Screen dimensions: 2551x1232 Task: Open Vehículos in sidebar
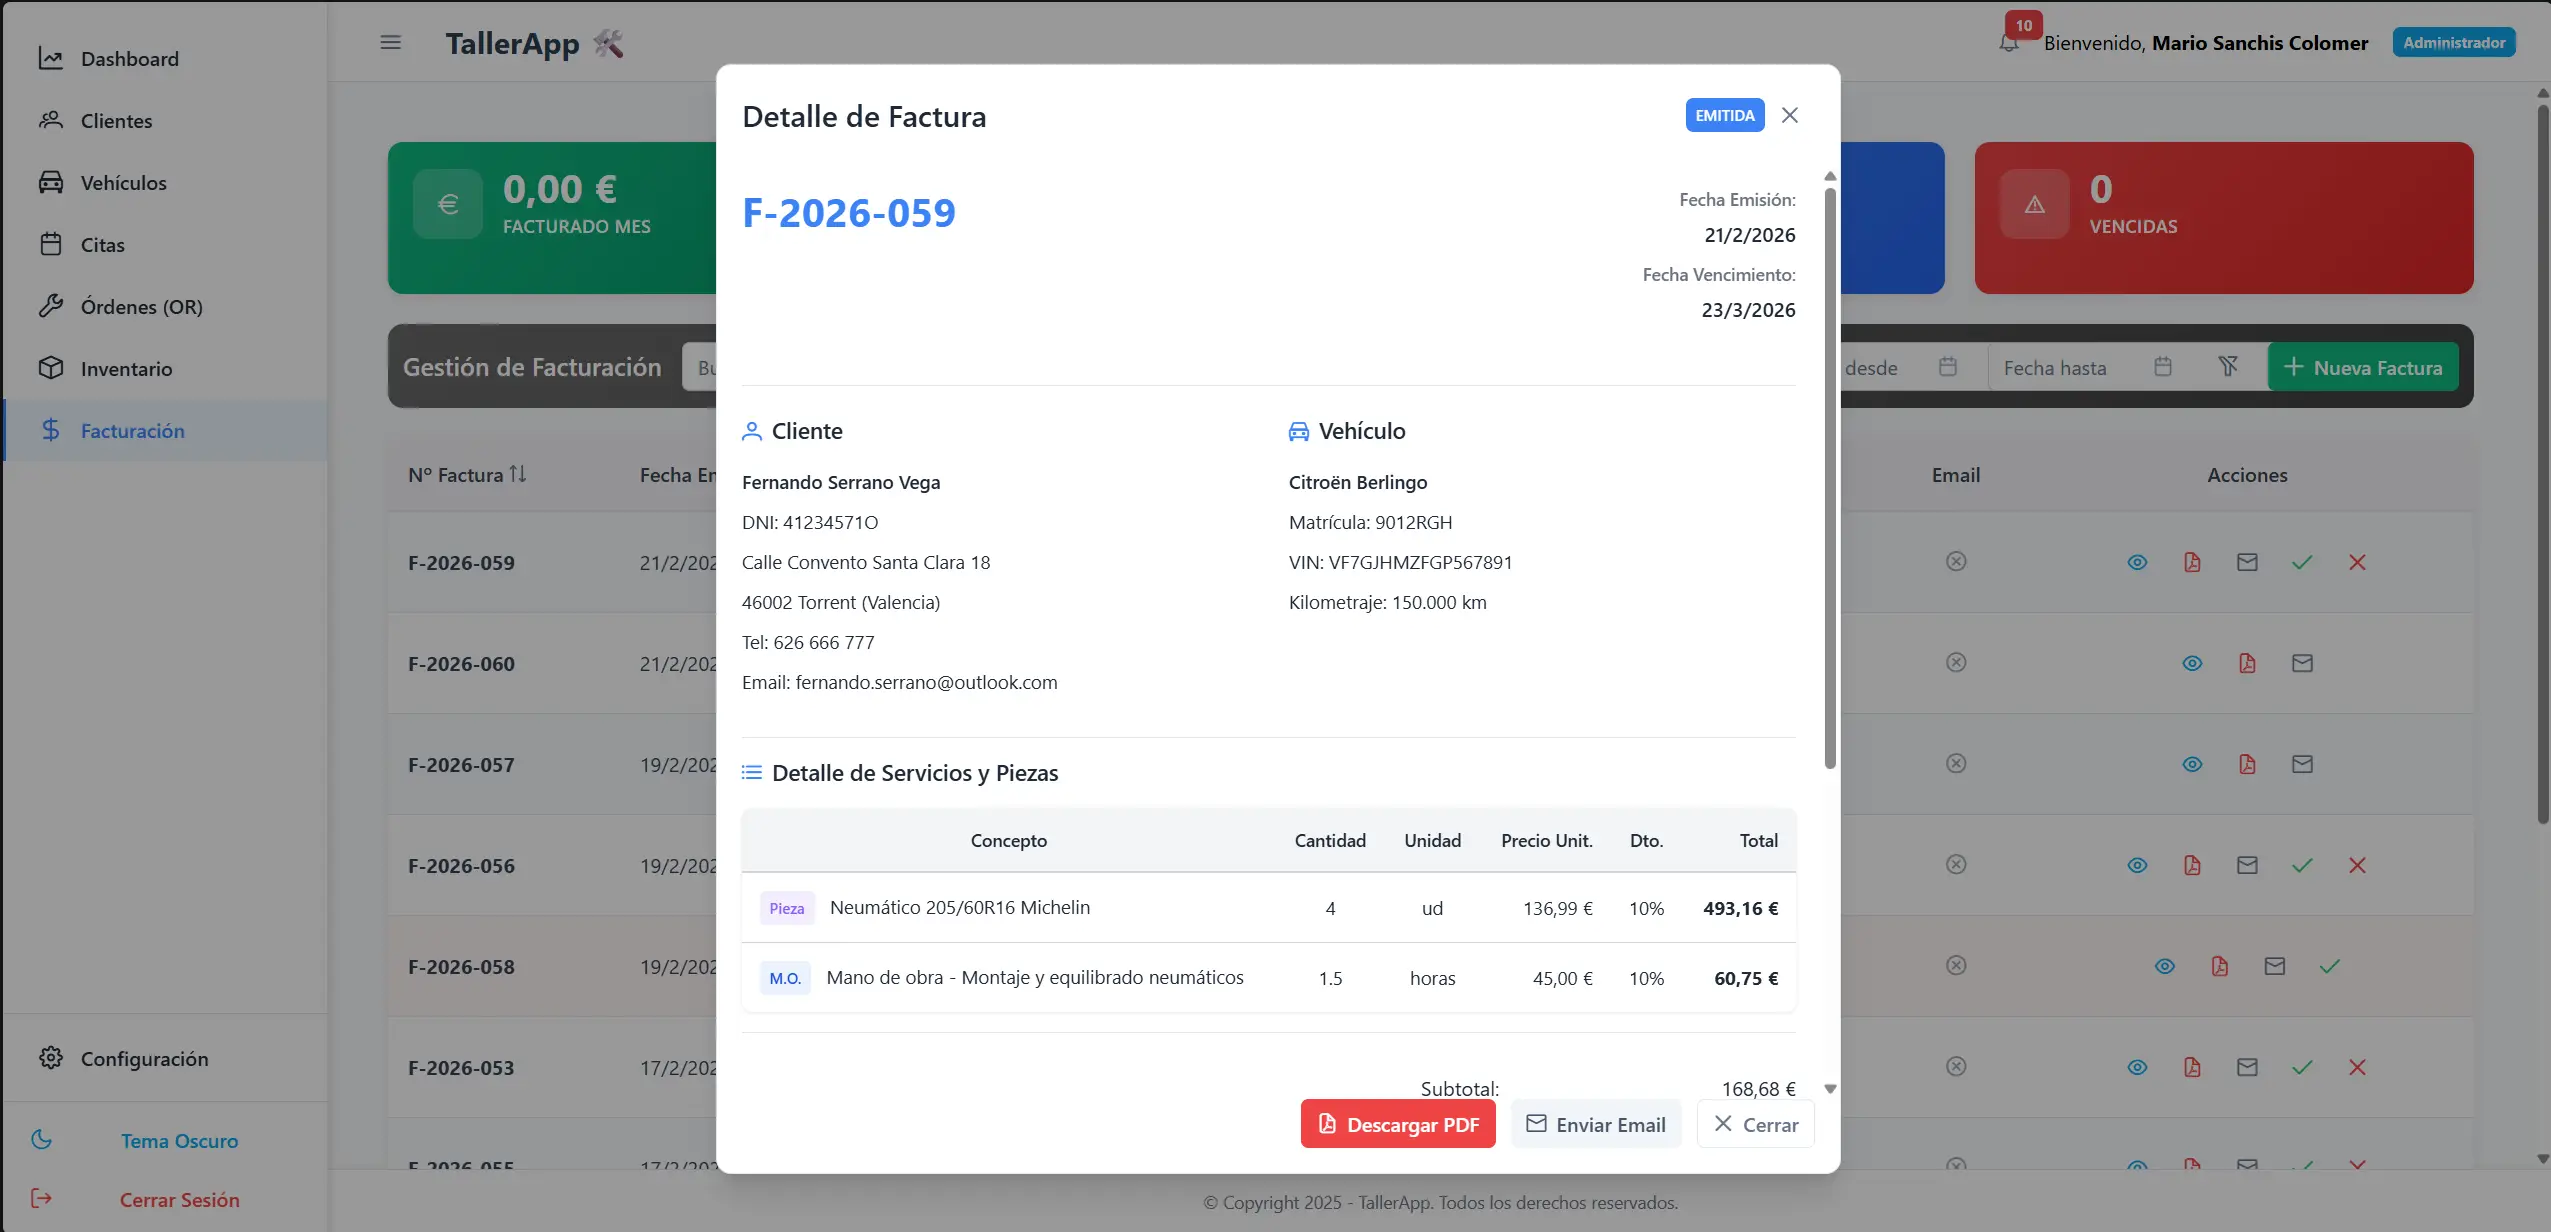click(x=165, y=183)
